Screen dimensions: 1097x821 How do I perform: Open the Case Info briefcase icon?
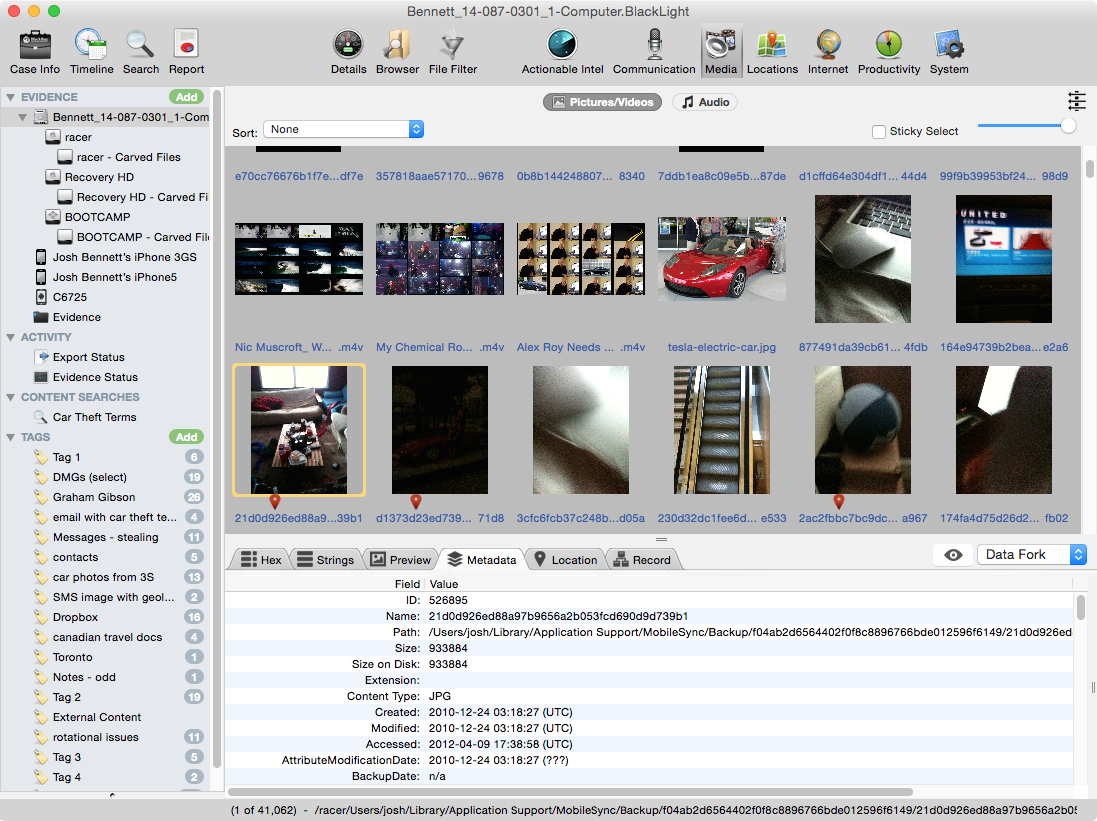pos(35,45)
